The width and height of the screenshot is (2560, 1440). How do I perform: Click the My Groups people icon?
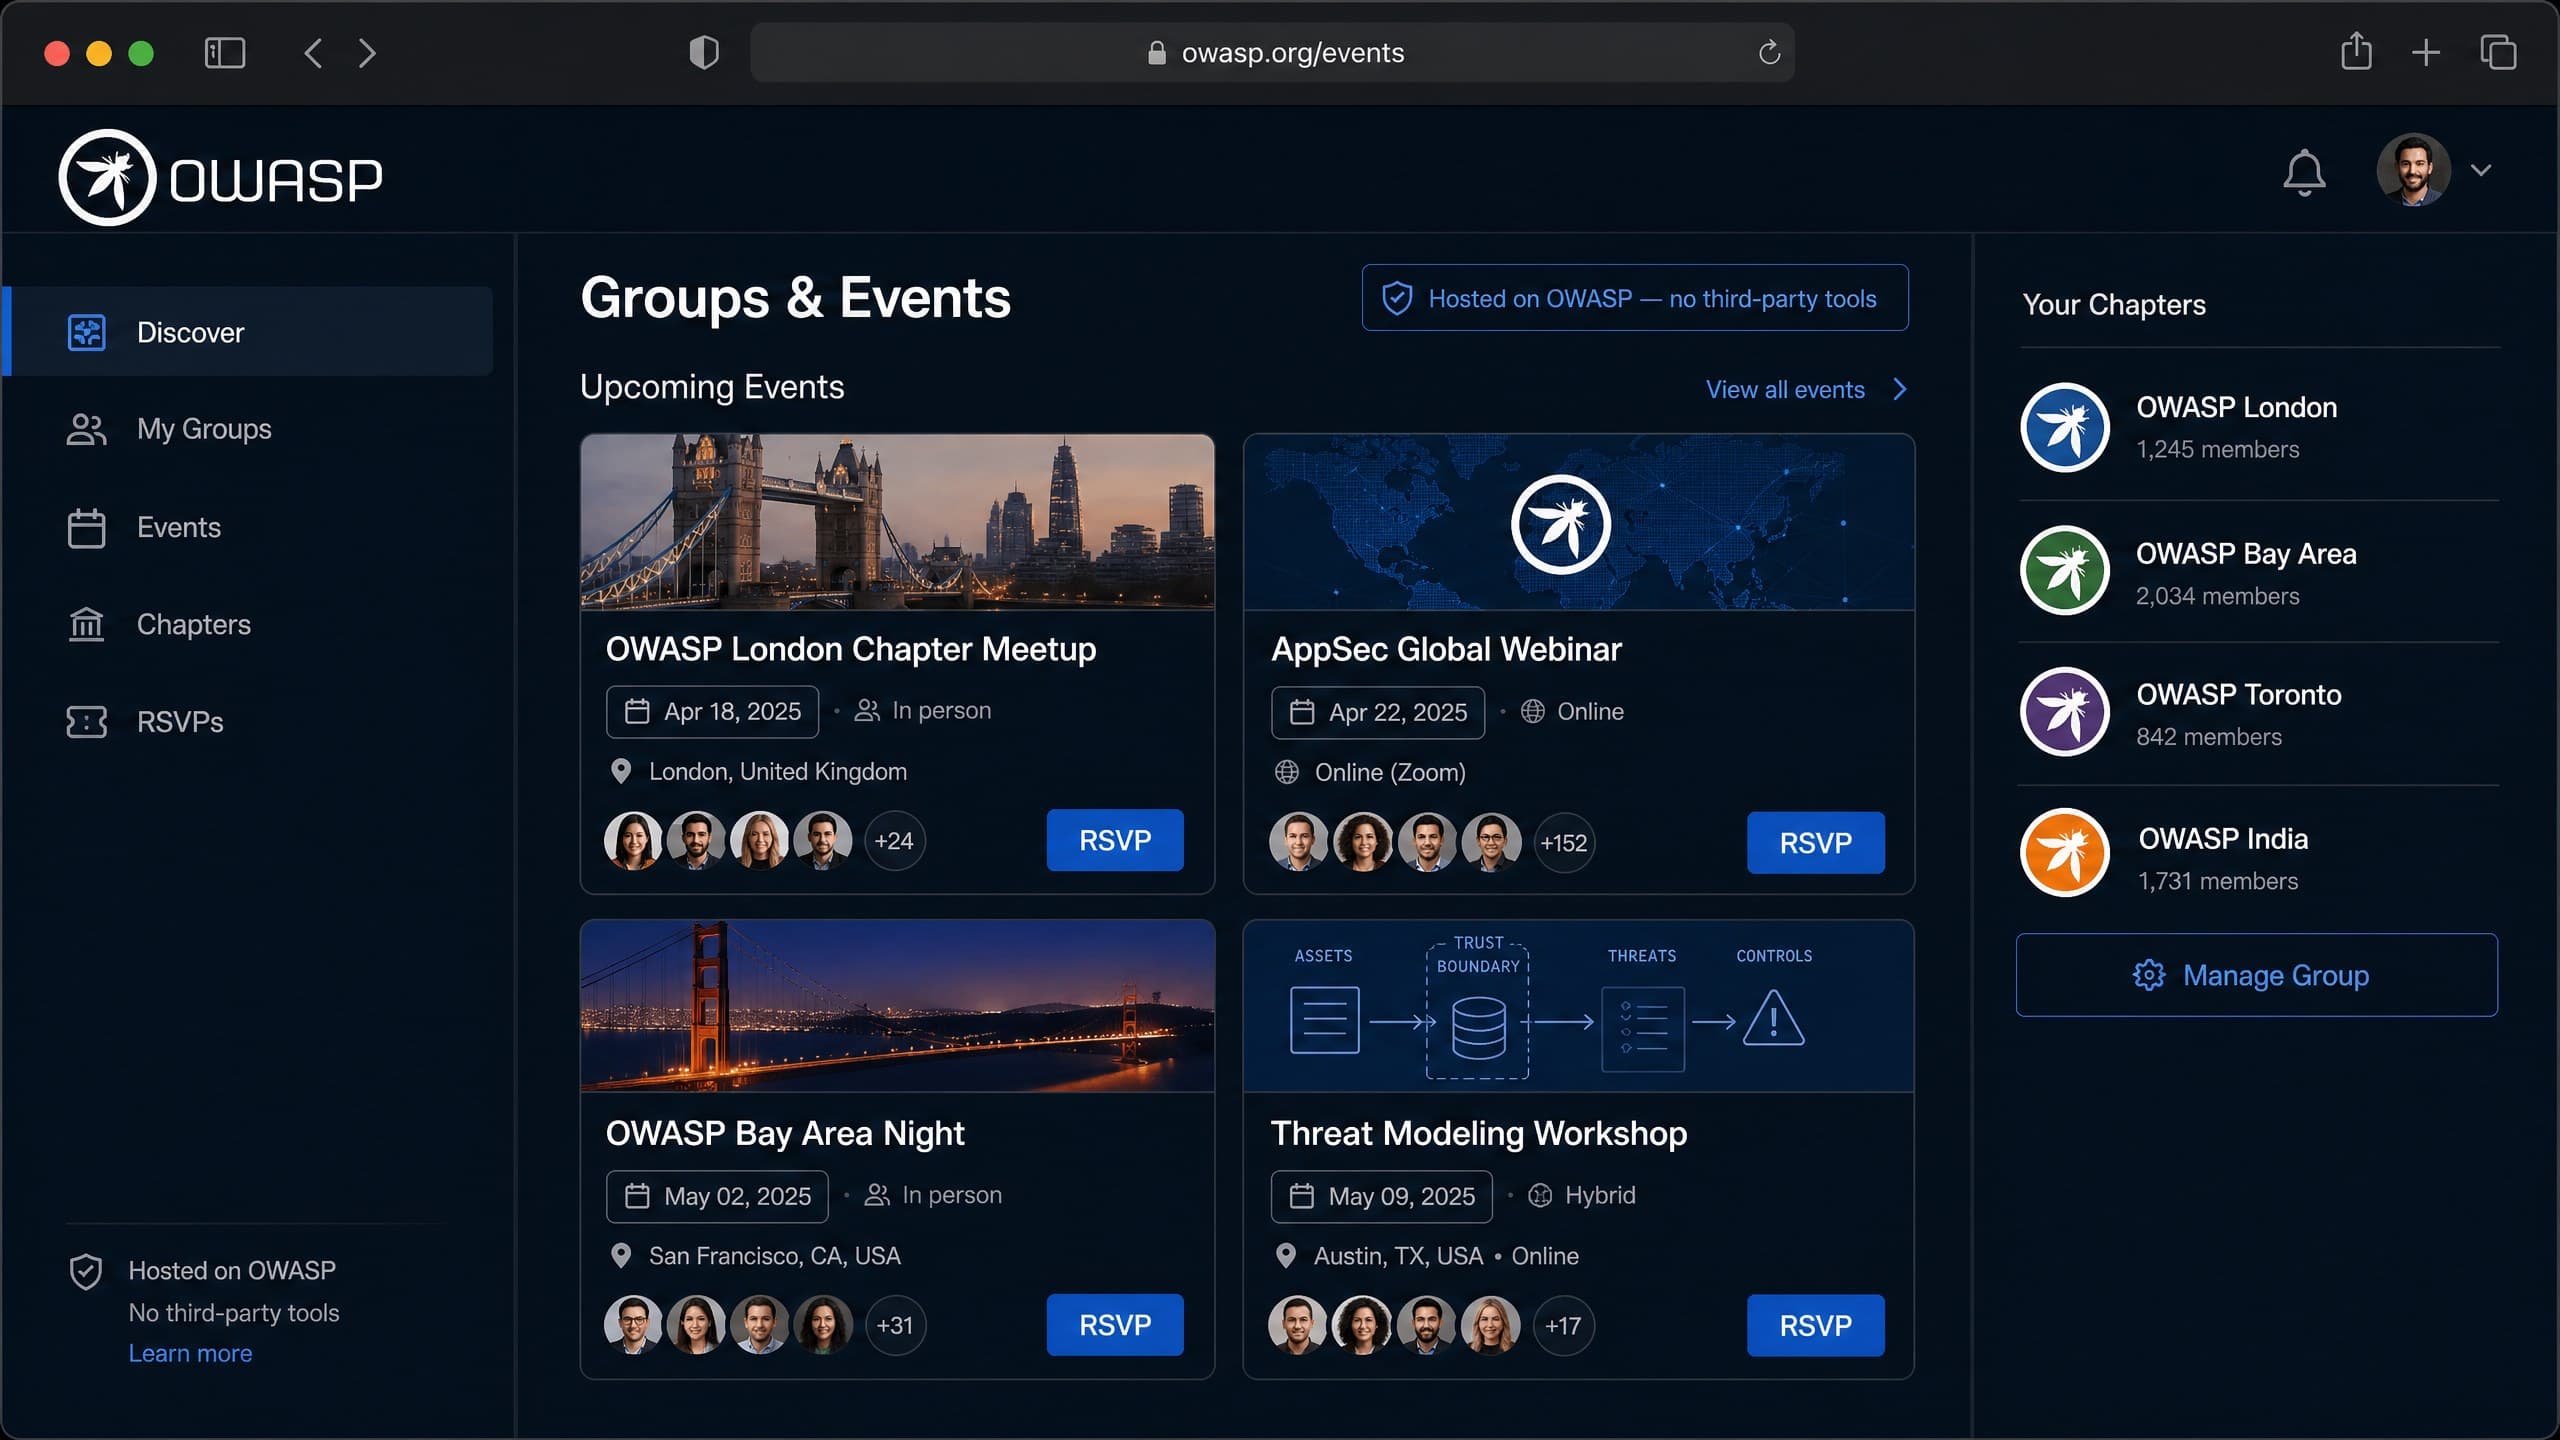click(x=86, y=429)
